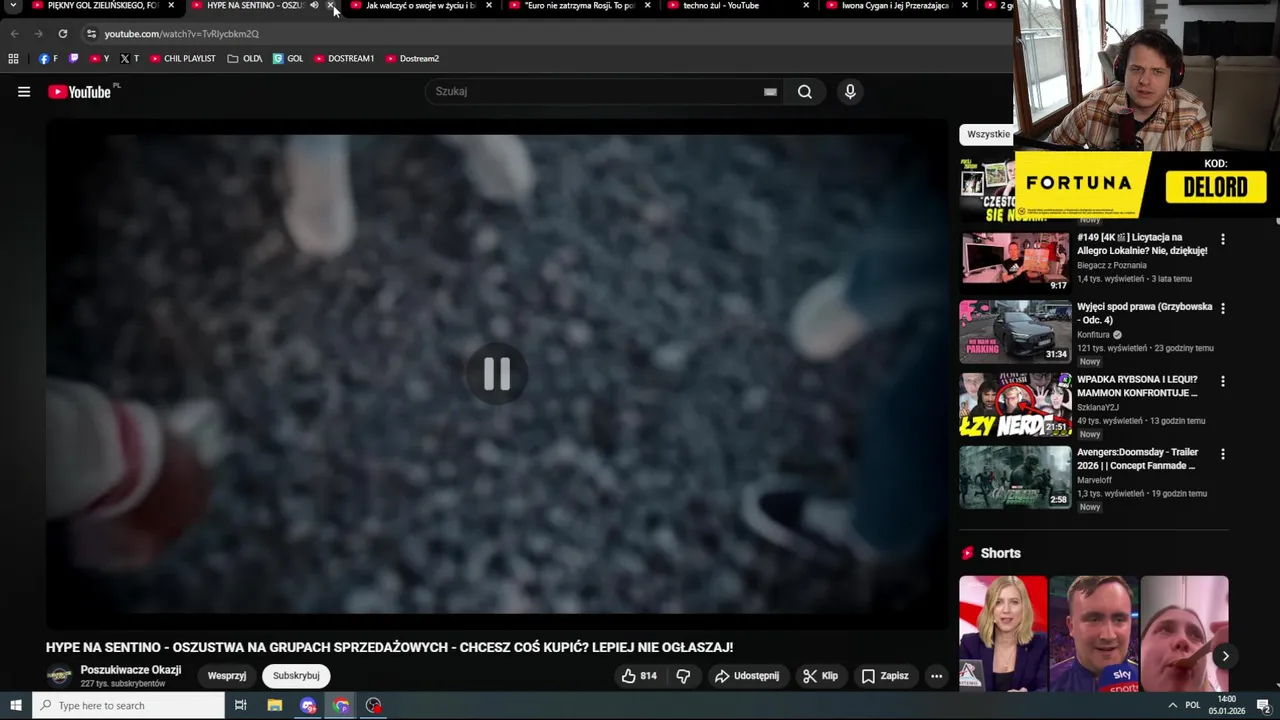
Task: Open the middle Shorts video with Sky Sports
Action: pyautogui.click(x=1094, y=633)
